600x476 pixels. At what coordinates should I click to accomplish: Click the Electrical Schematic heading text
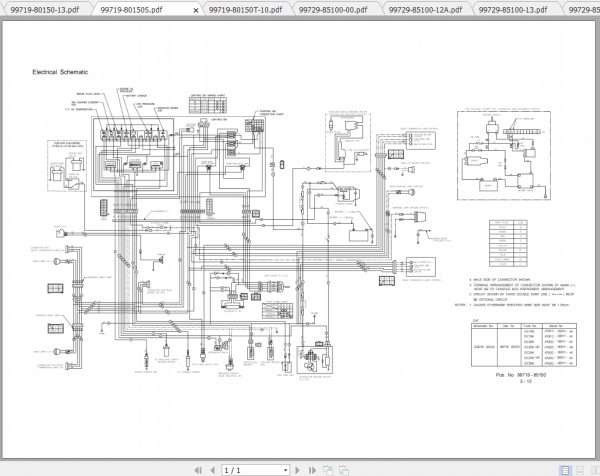pos(60,72)
